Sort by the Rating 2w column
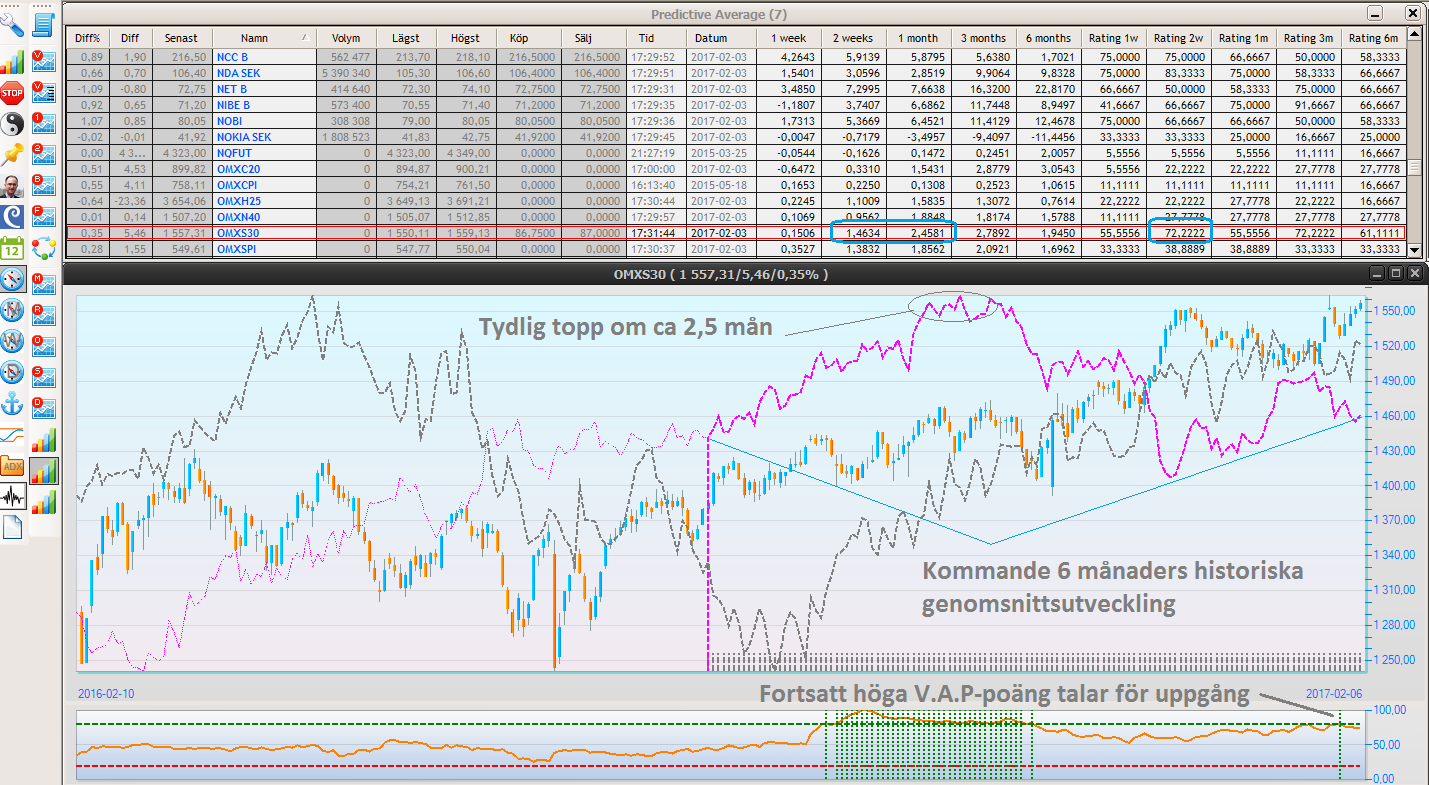 [x=1178, y=37]
